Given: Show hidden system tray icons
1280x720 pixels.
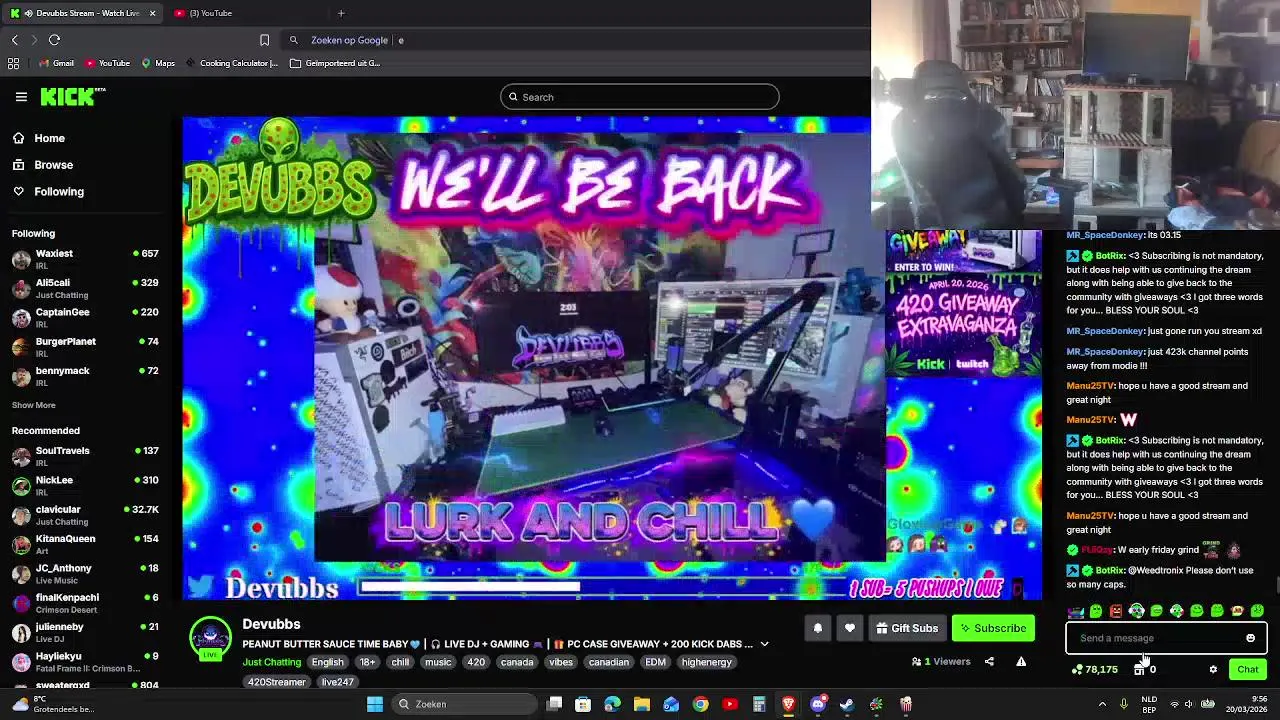Looking at the screenshot, I should click(x=1102, y=704).
